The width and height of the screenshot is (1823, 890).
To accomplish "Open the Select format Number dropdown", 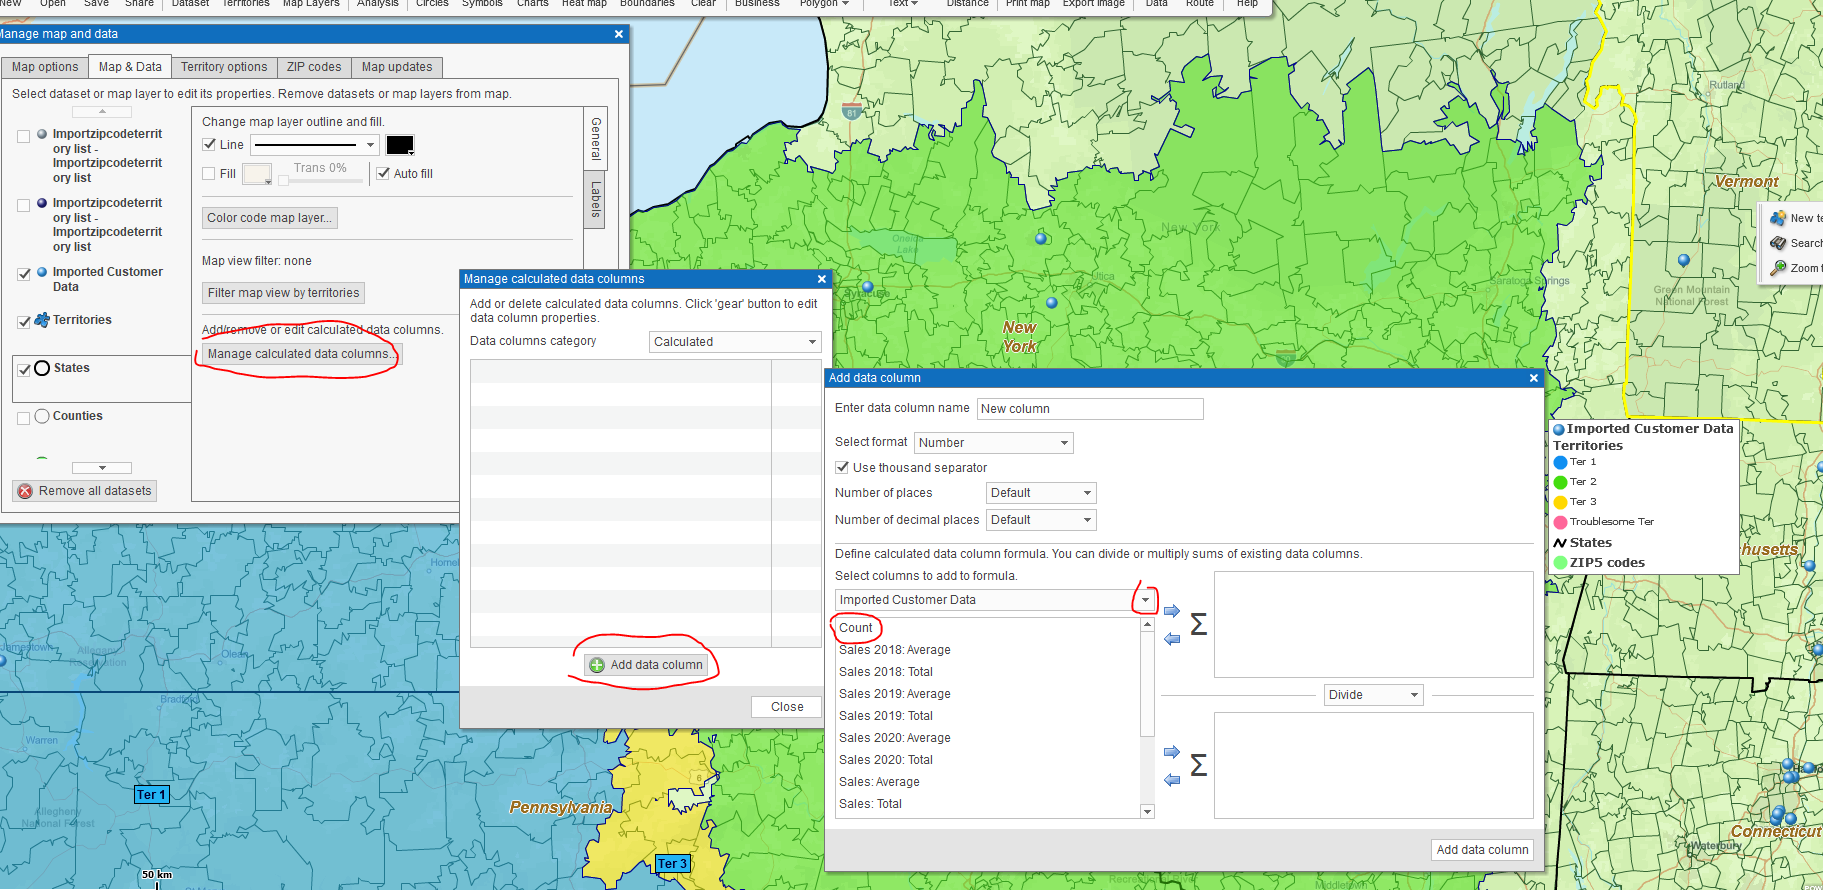I will pos(994,443).
